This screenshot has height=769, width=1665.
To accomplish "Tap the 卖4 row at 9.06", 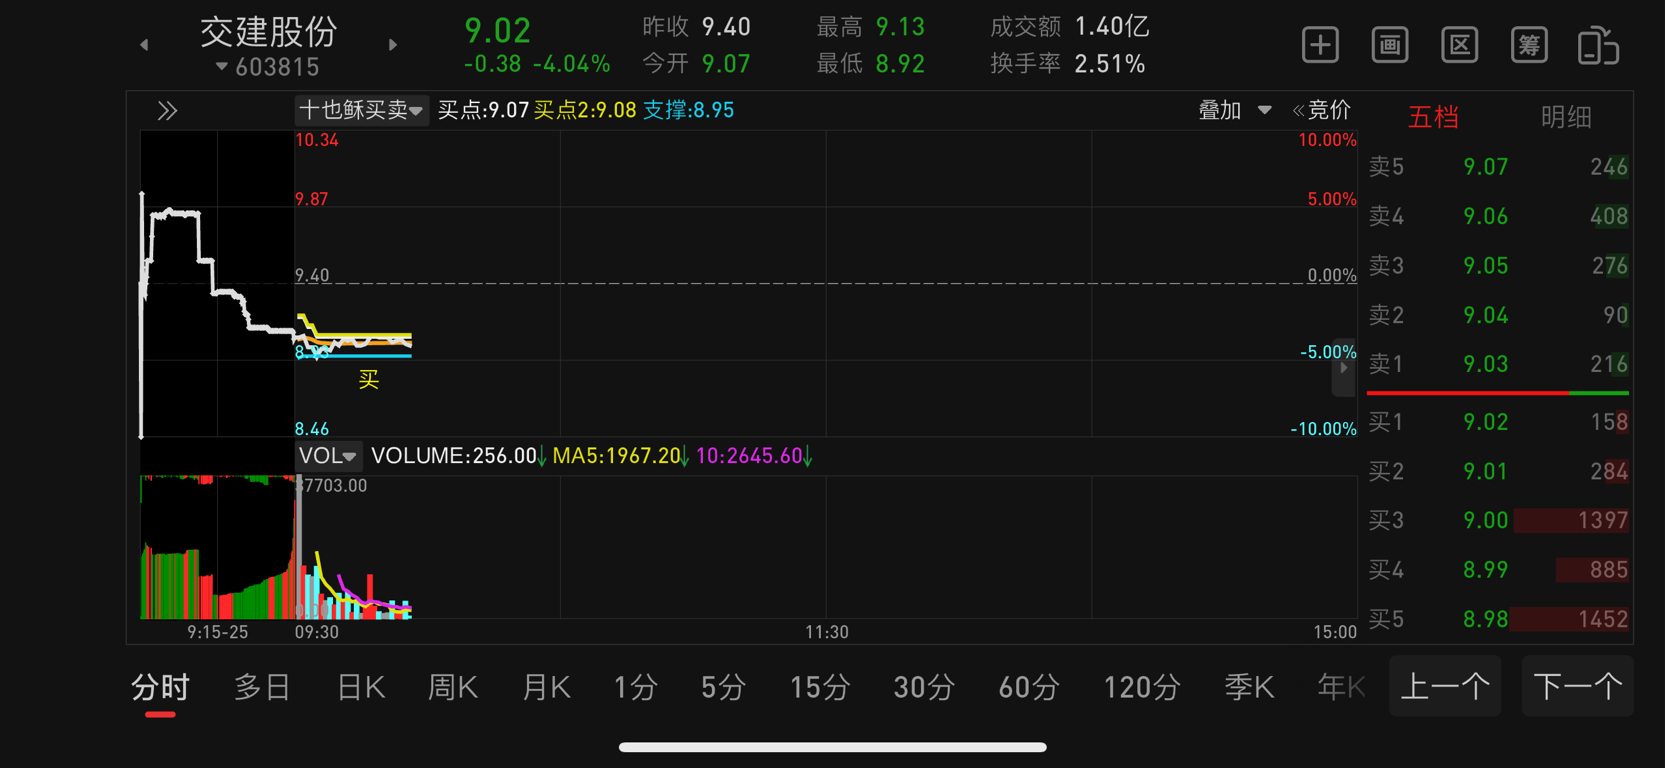I will pos(1498,216).
